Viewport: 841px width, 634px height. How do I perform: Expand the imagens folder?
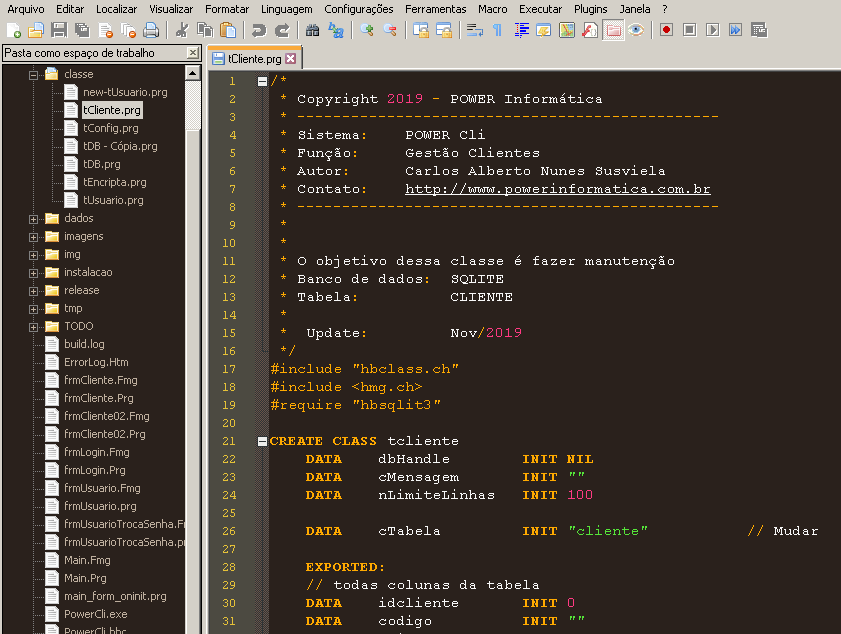click(33, 237)
